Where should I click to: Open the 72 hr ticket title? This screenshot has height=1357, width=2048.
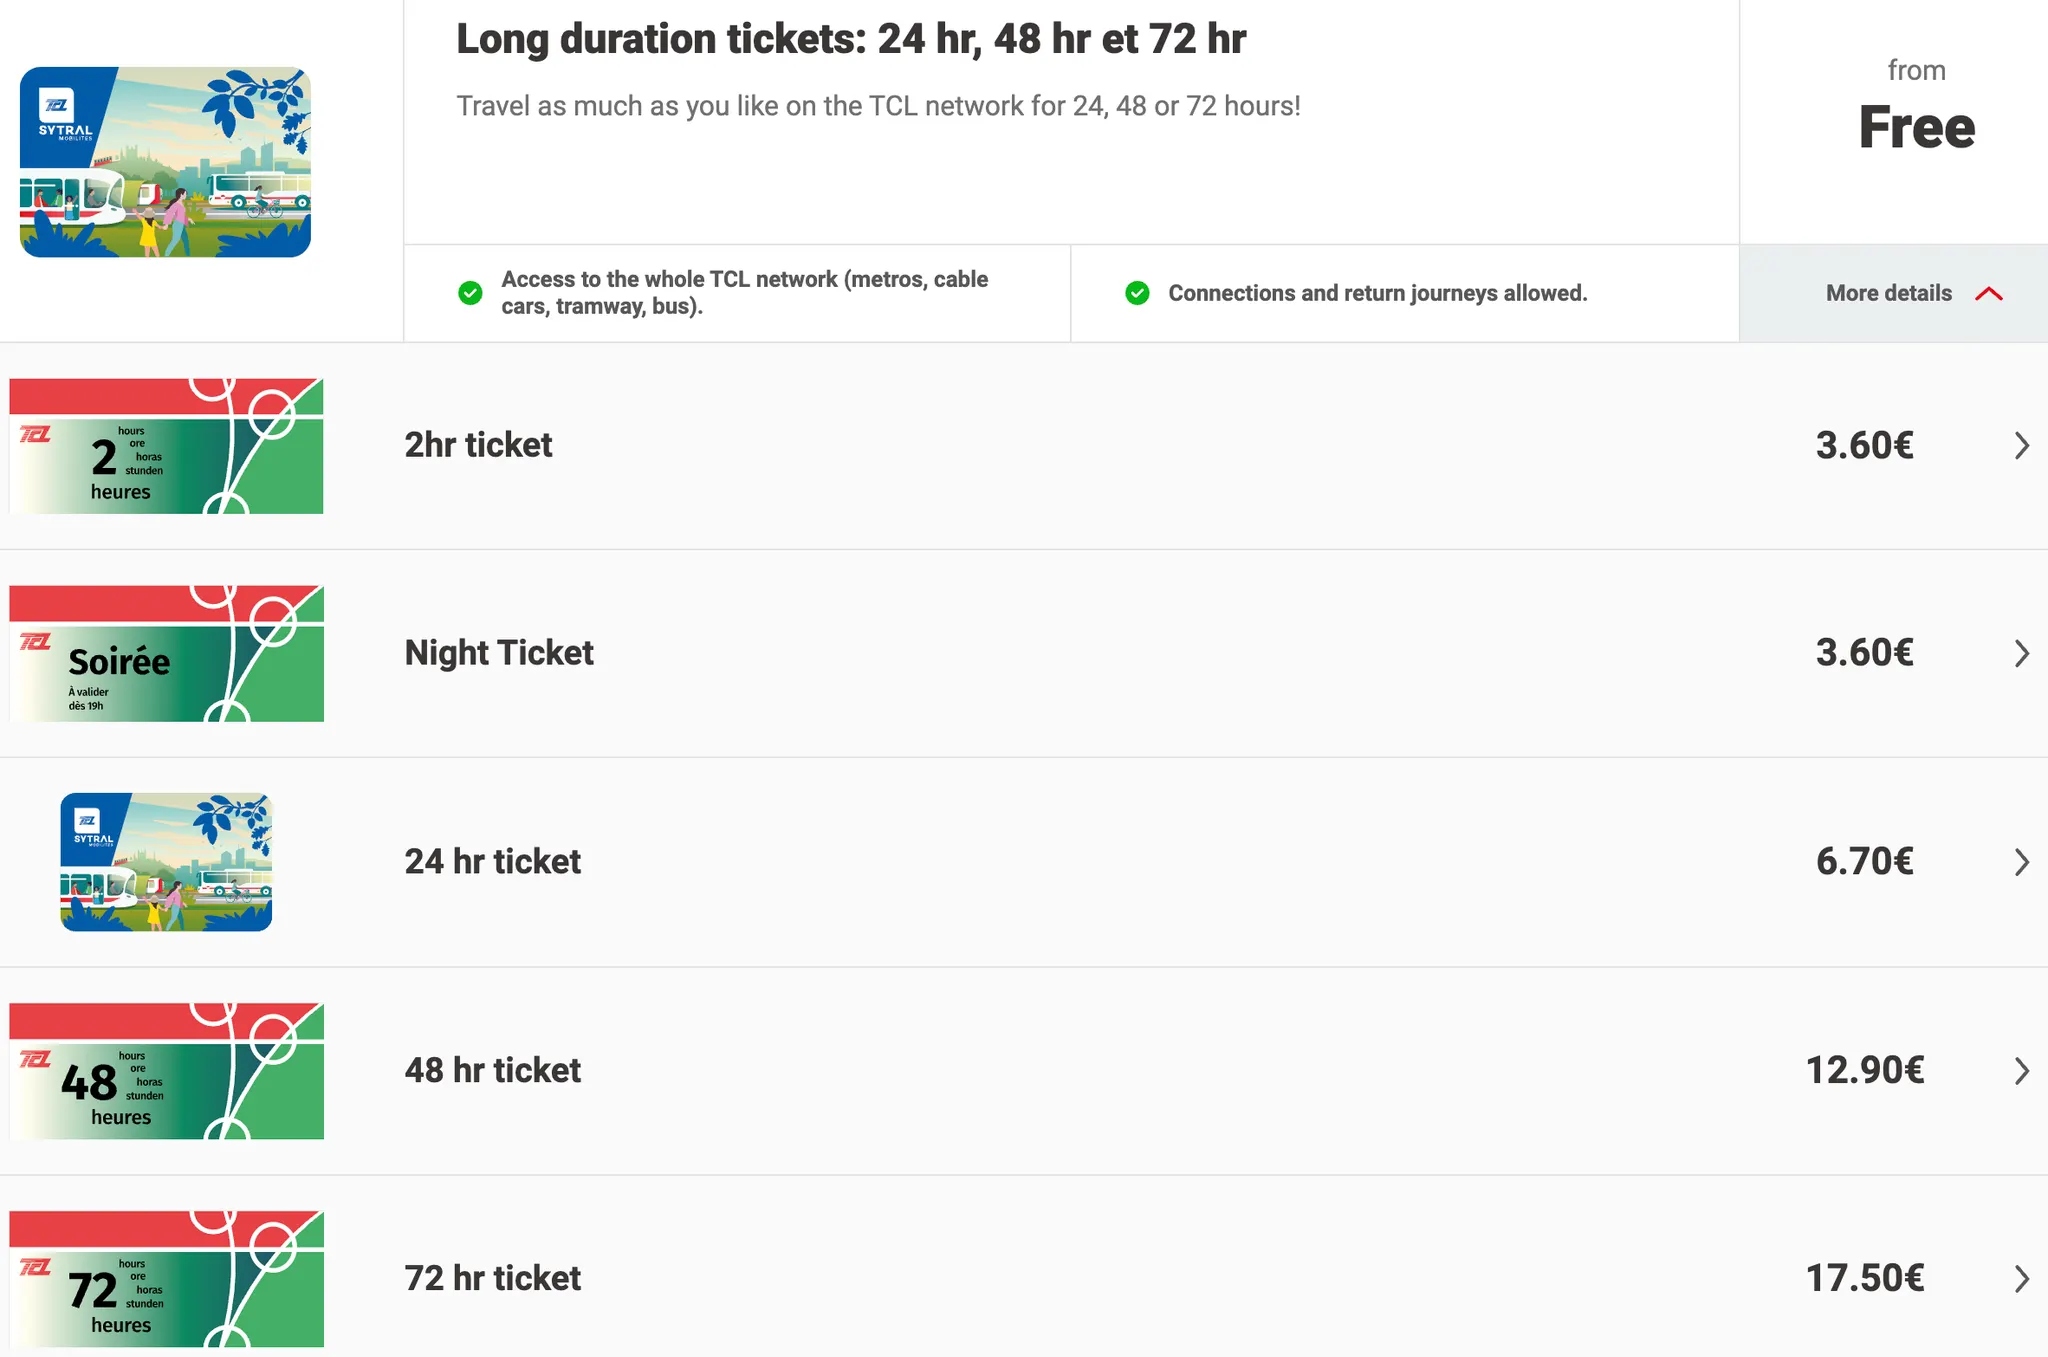tap(492, 1278)
